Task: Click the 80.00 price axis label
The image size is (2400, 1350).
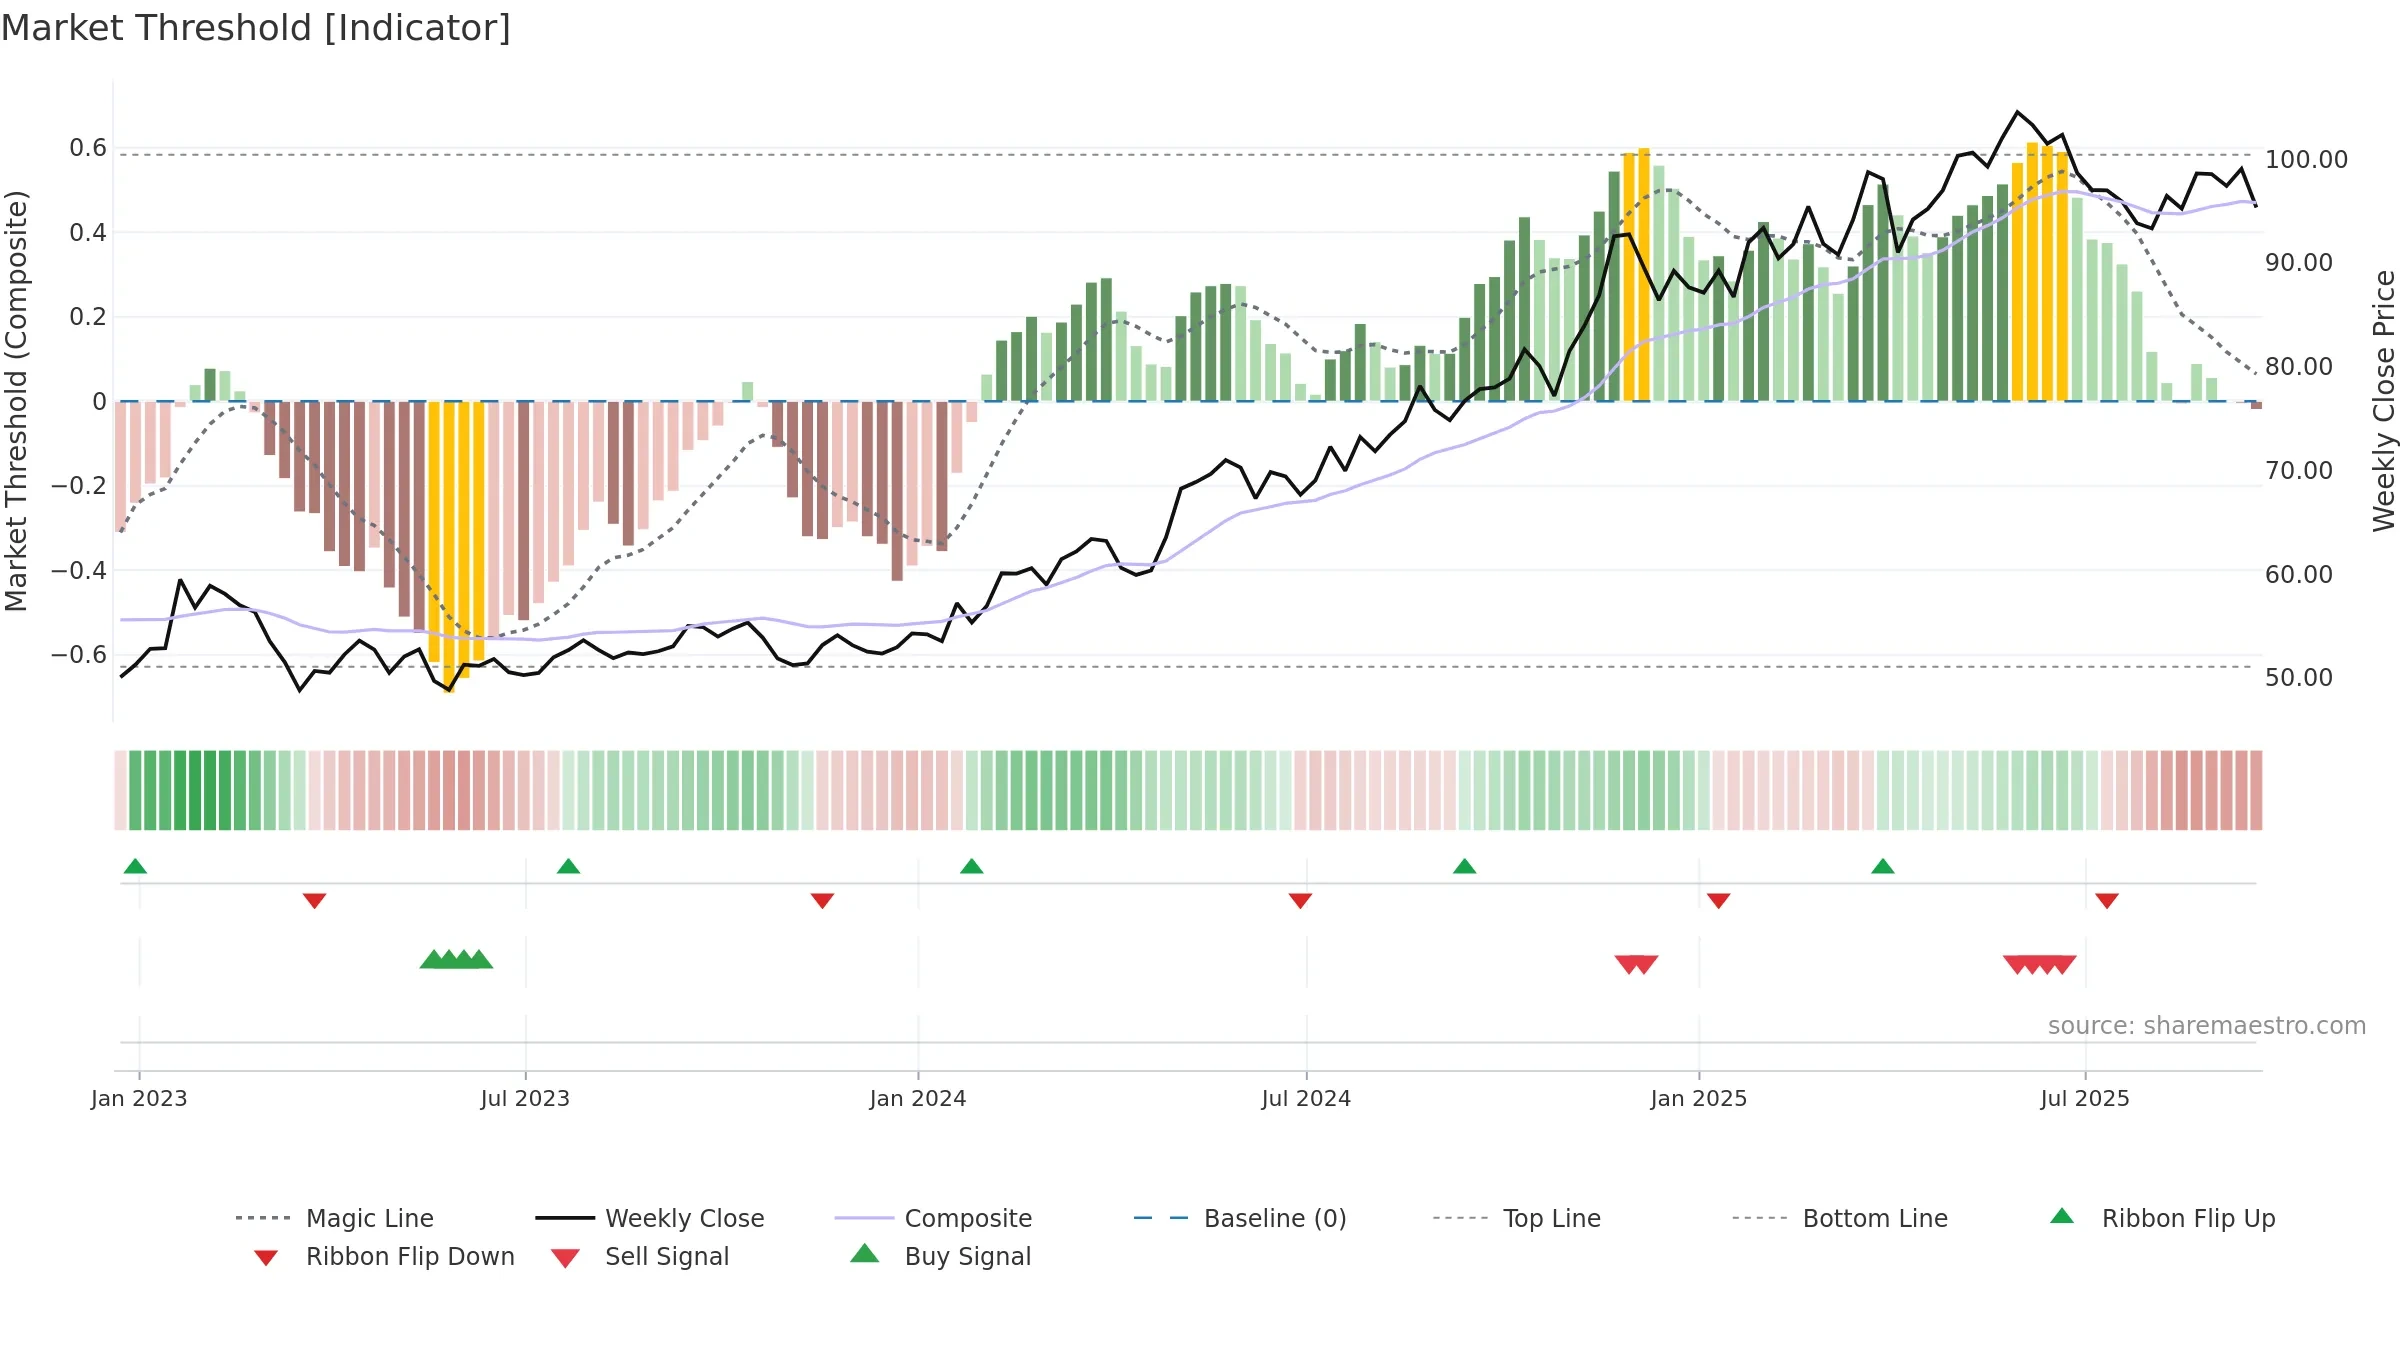Action: pos(2298,367)
